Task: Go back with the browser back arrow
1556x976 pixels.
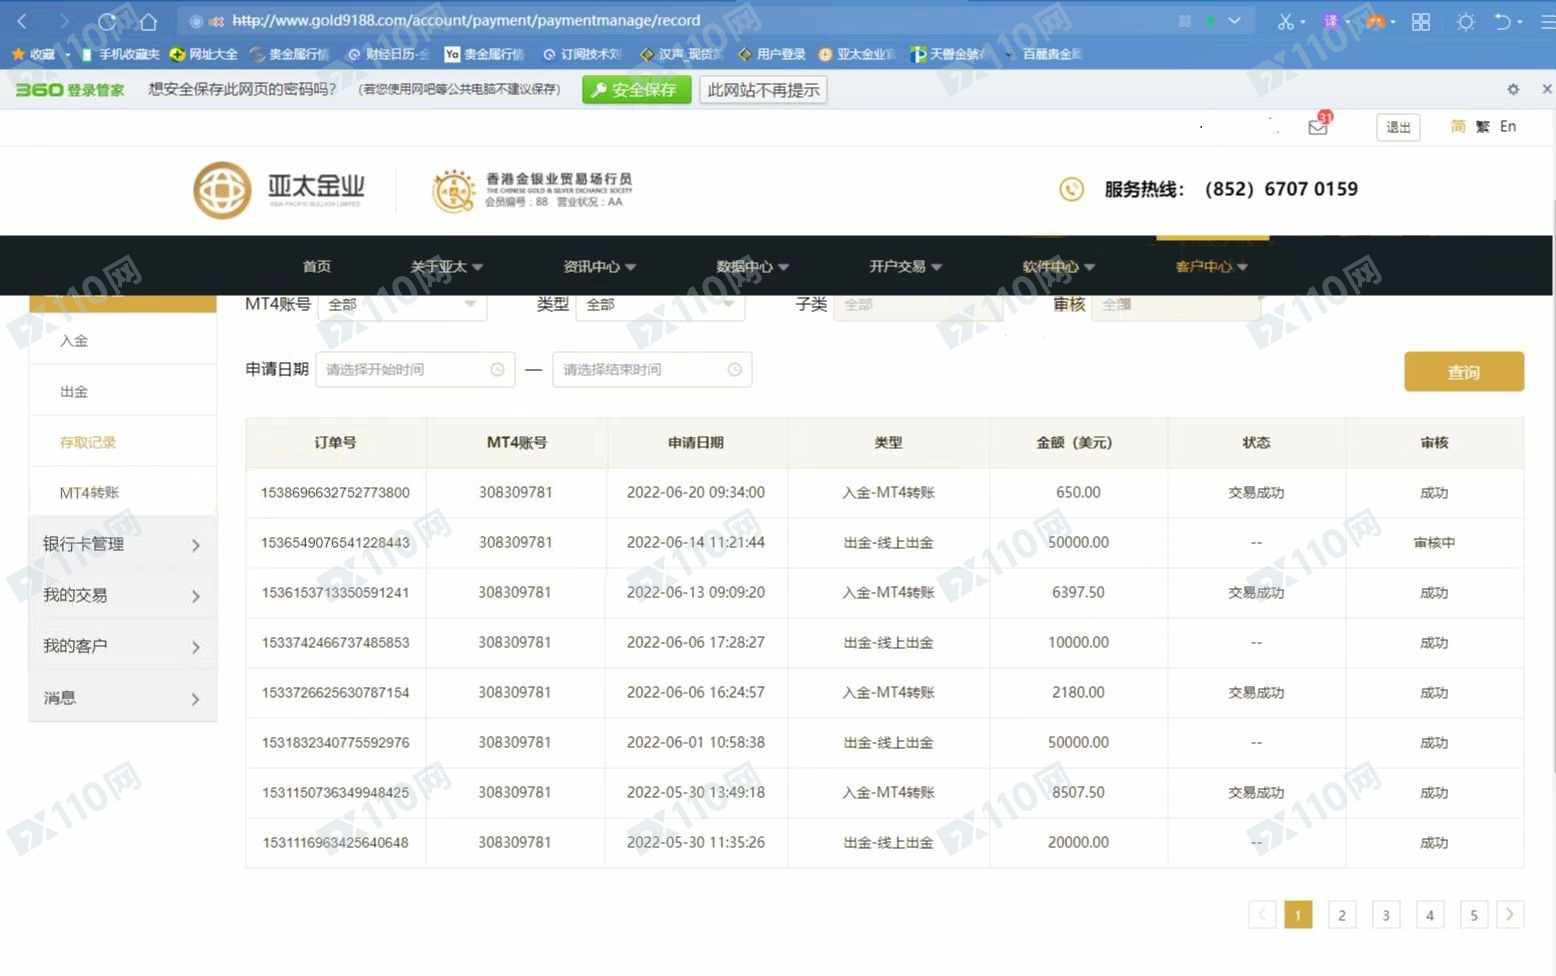Action: coord(22,21)
